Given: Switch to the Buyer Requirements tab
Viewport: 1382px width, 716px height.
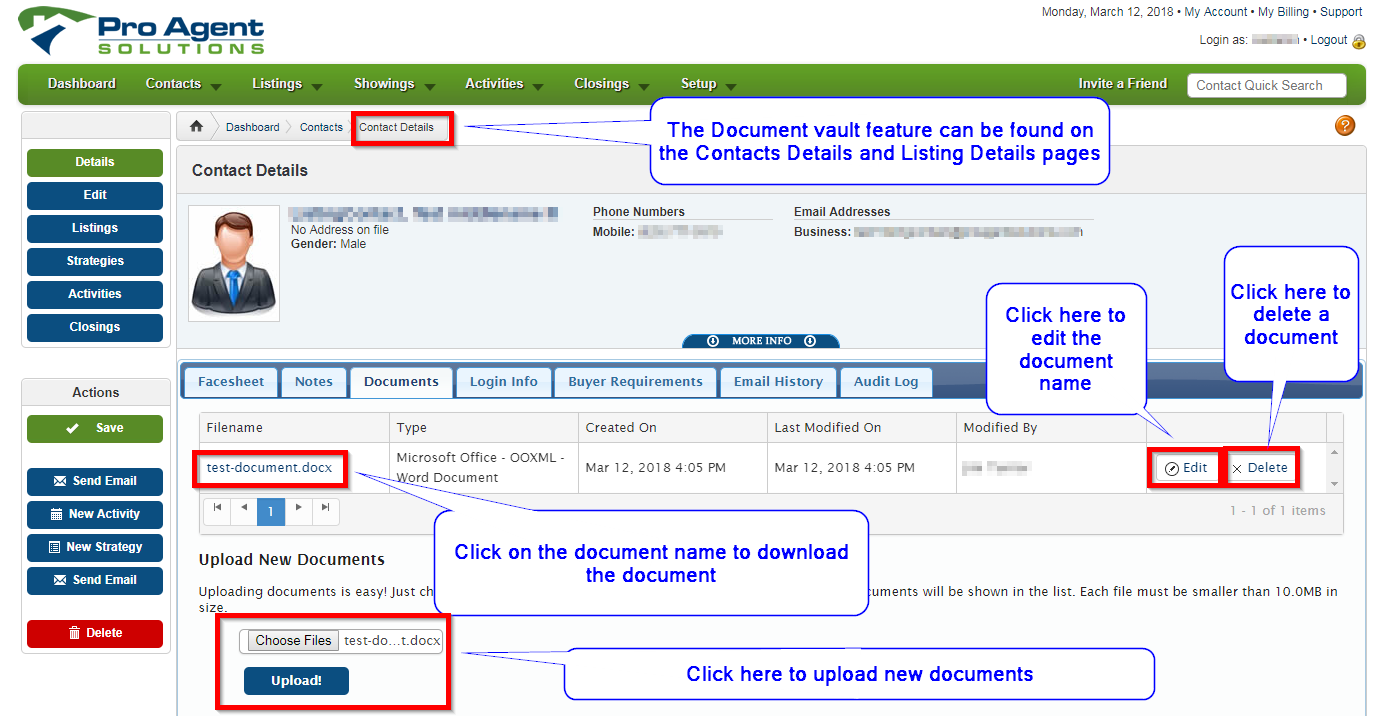Looking at the screenshot, I should 635,382.
